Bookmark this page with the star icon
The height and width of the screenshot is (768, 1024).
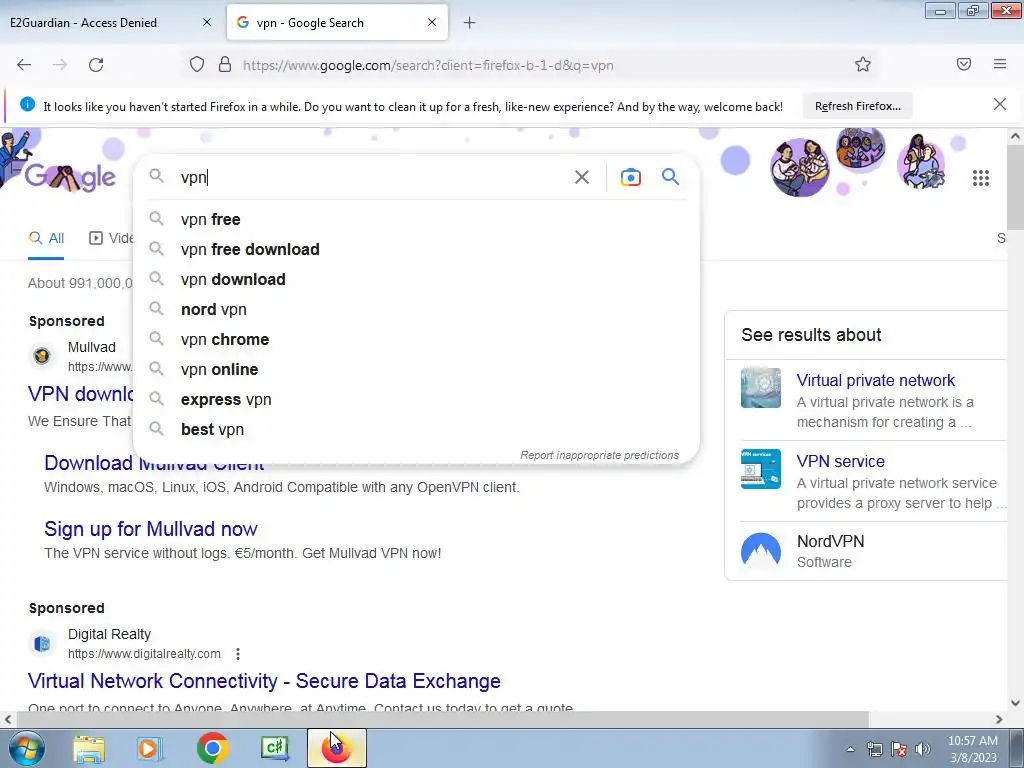click(863, 64)
